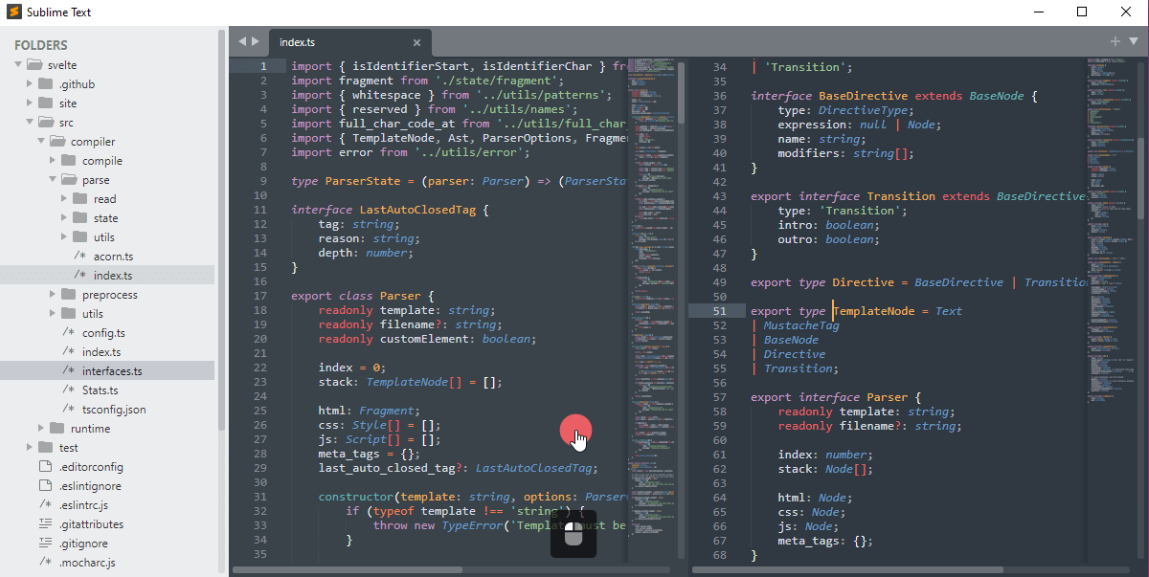Click the new tab plus icon

pyautogui.click(x=1113, y=41)
